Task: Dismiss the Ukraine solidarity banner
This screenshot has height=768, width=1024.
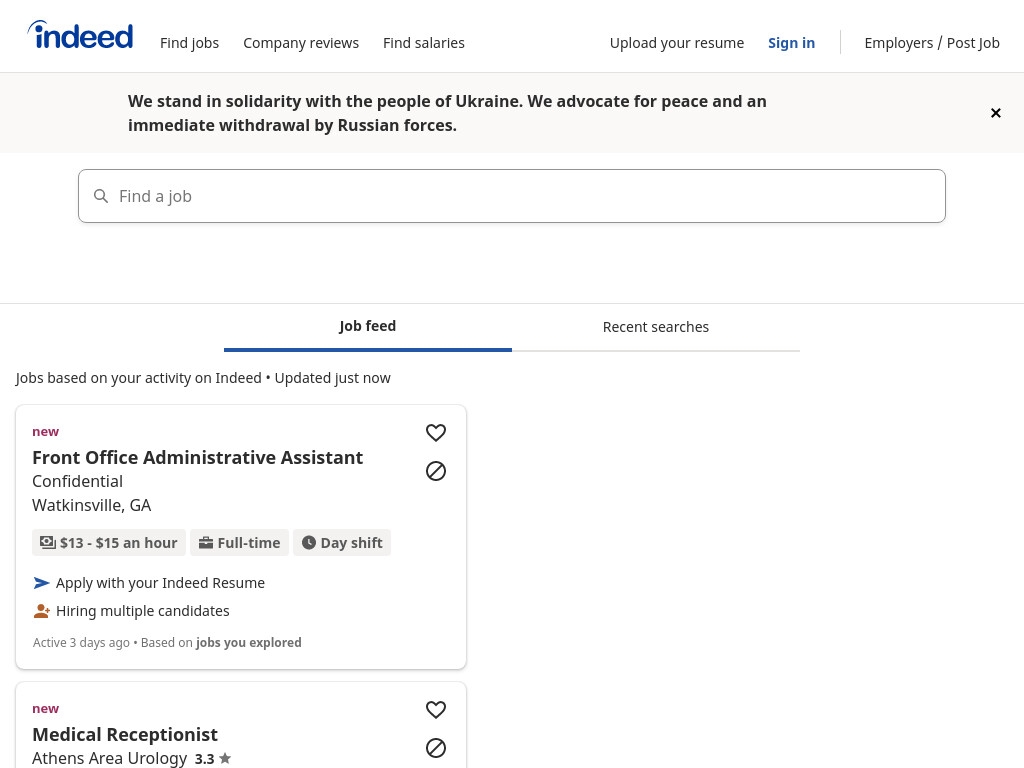Action: pos(995,113)
